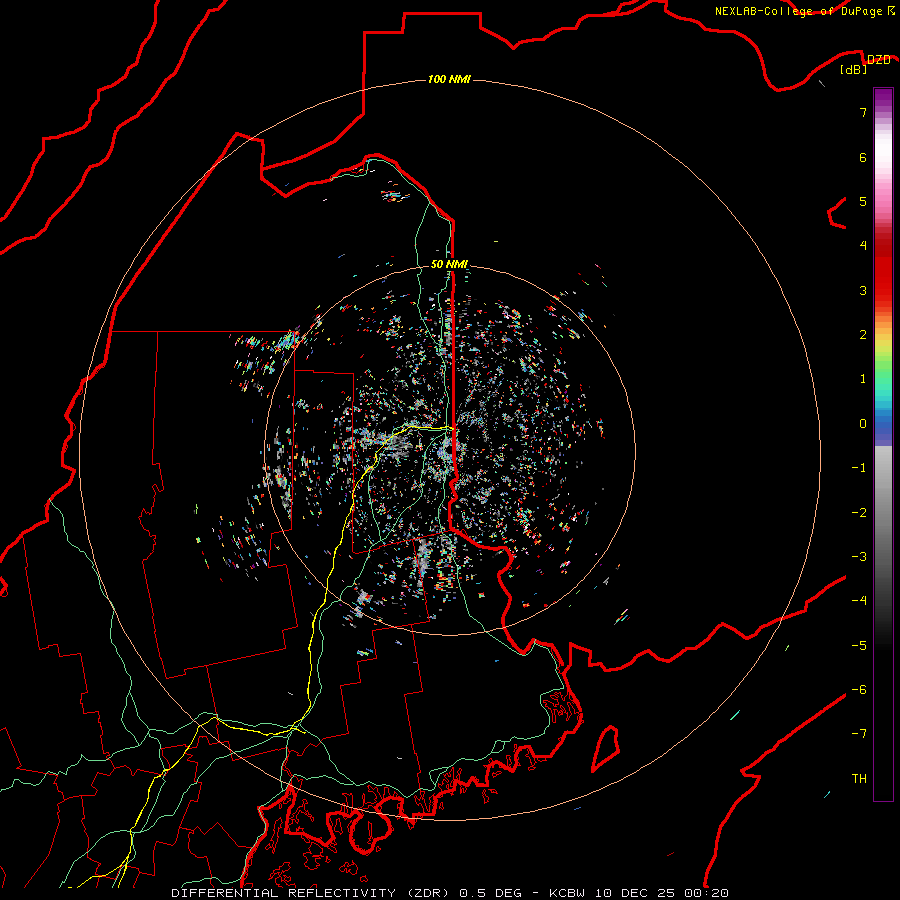Click the -4 value on the color scale
This screenshot has height=900, width=900.
tap(859, 601)
